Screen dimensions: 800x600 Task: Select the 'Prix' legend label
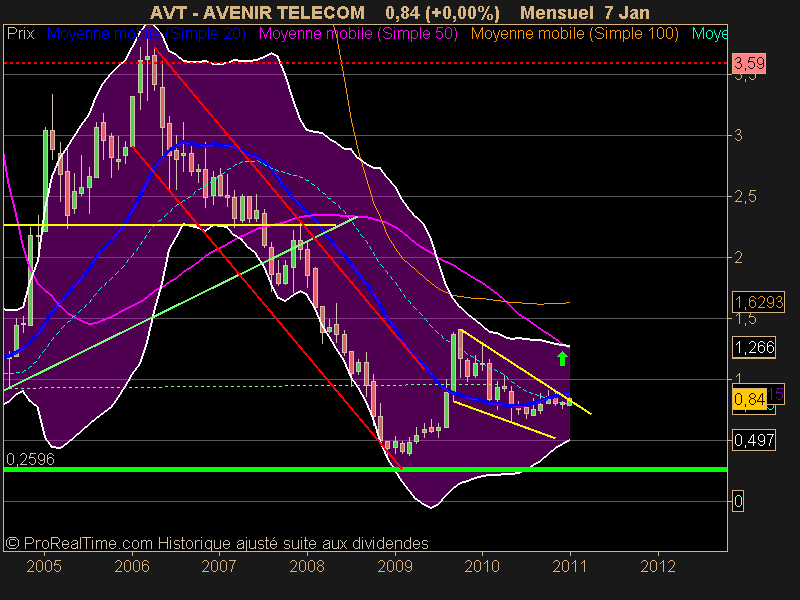pyautogui.click(x=20, y=34)
